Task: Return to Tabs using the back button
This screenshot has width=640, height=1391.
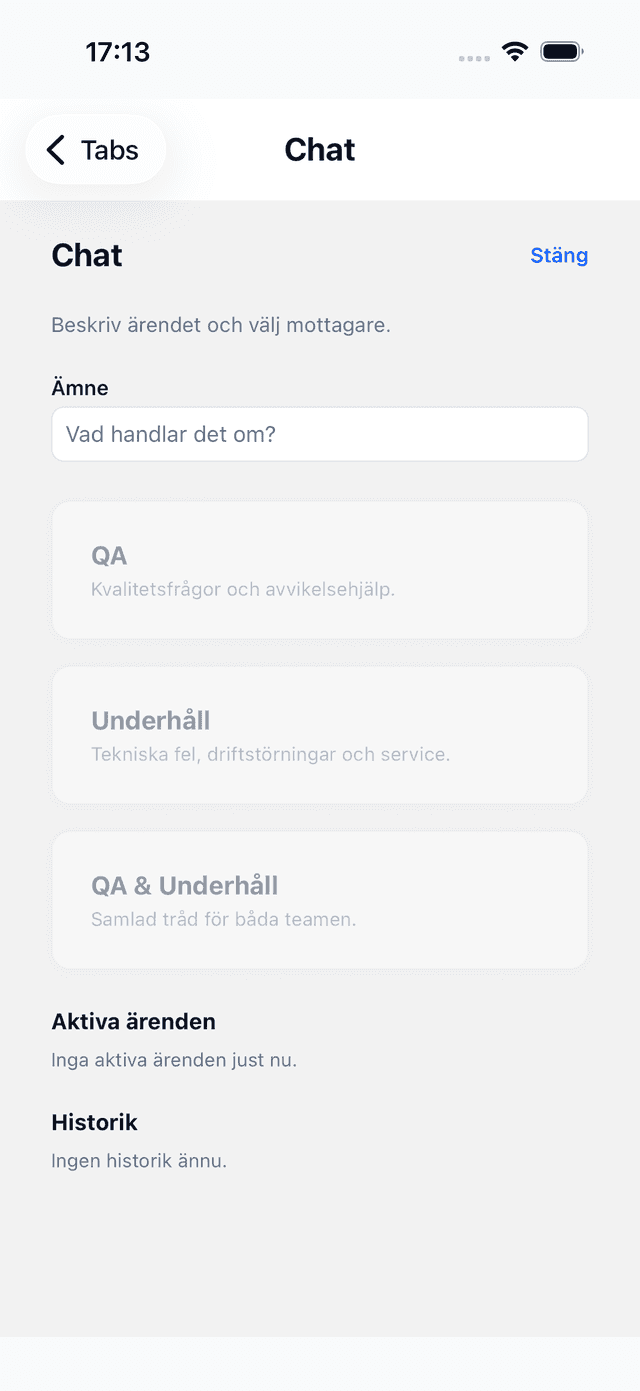Action: click(95, 150)
